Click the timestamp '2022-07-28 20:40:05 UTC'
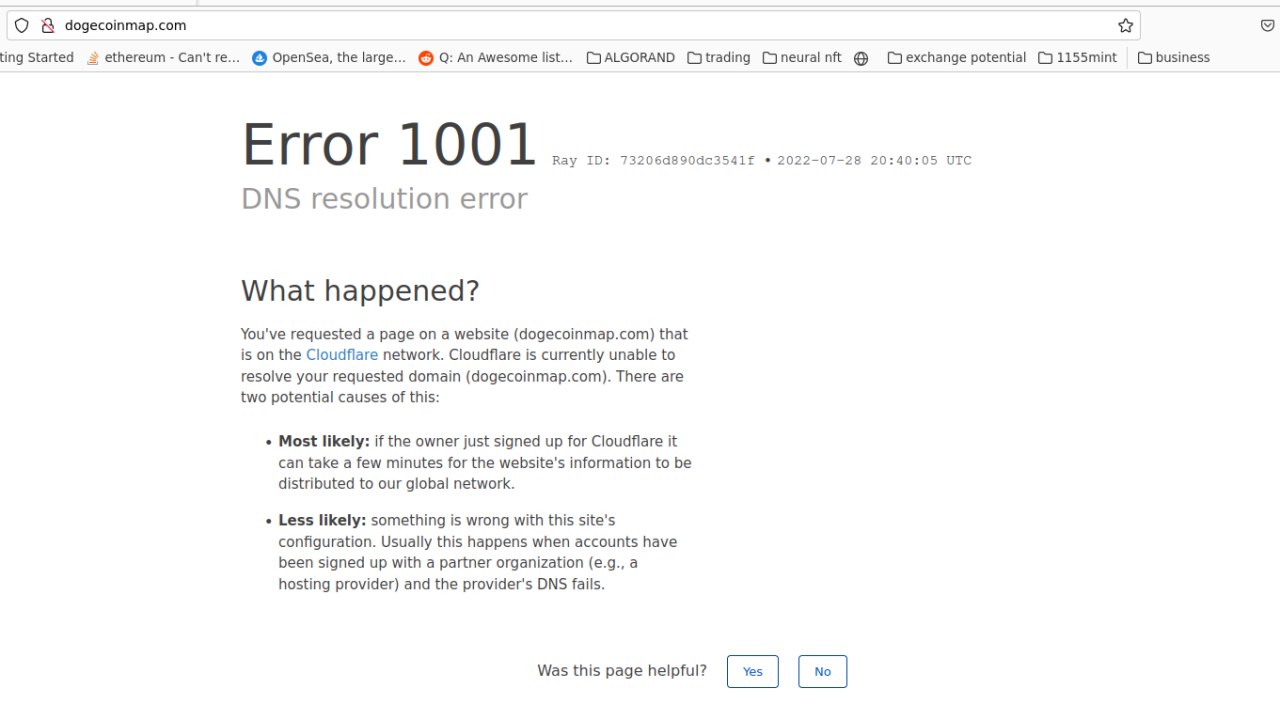 (x=874, y=161)
